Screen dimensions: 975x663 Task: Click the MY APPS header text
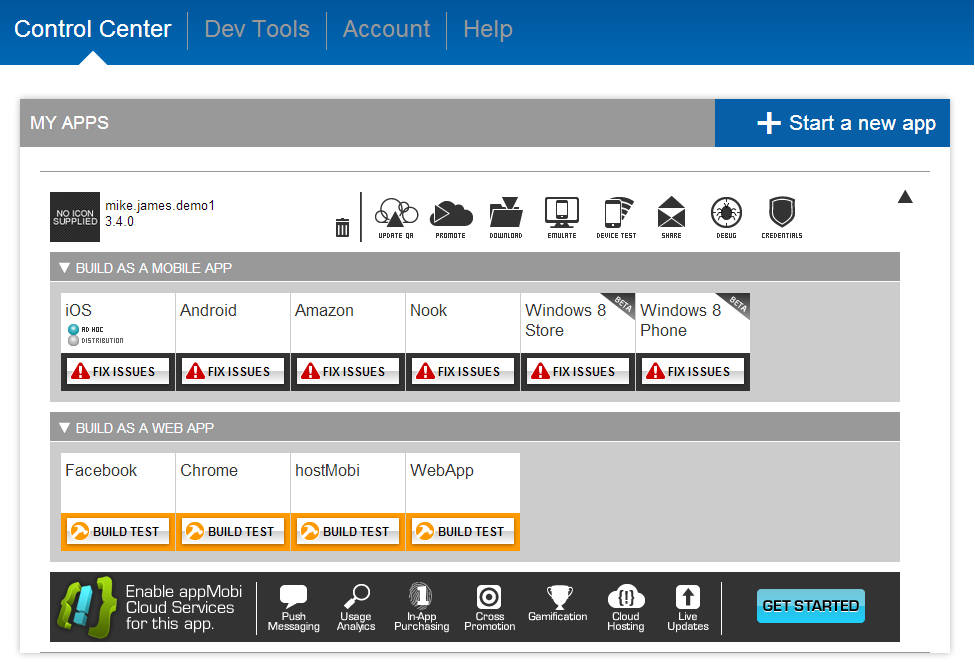[69, 123]
